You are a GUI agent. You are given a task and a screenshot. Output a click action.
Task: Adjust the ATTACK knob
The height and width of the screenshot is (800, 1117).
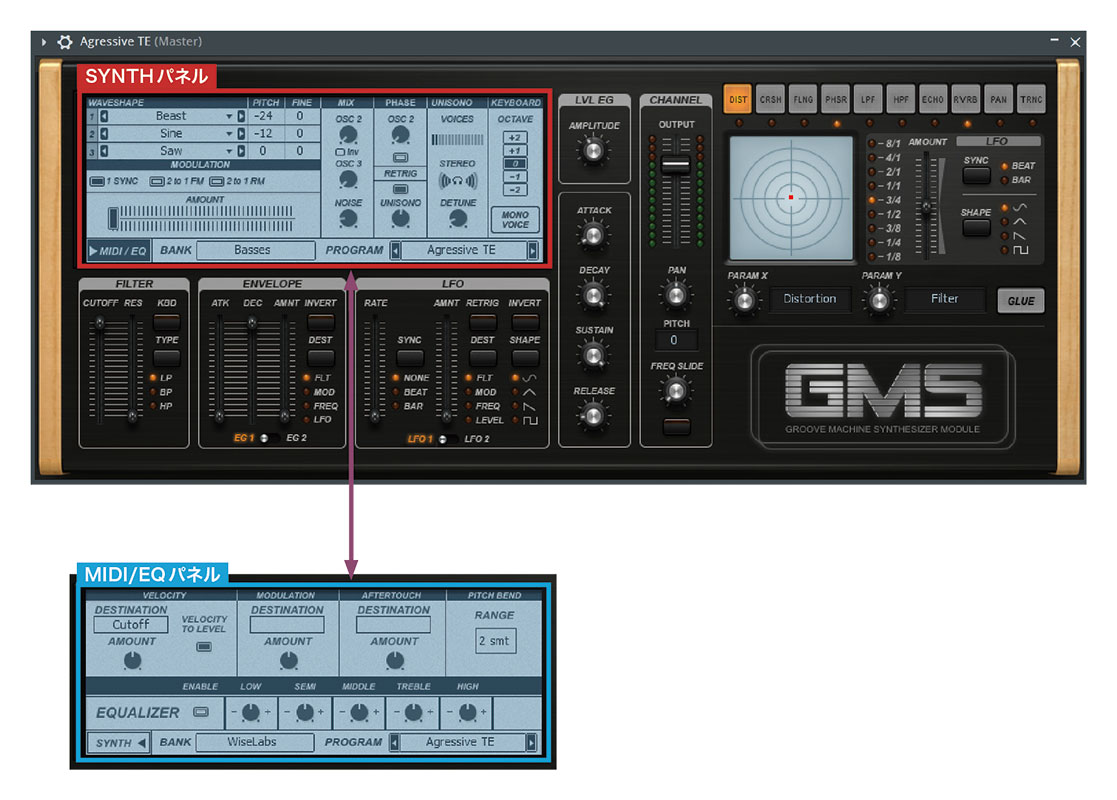point(593,235)
